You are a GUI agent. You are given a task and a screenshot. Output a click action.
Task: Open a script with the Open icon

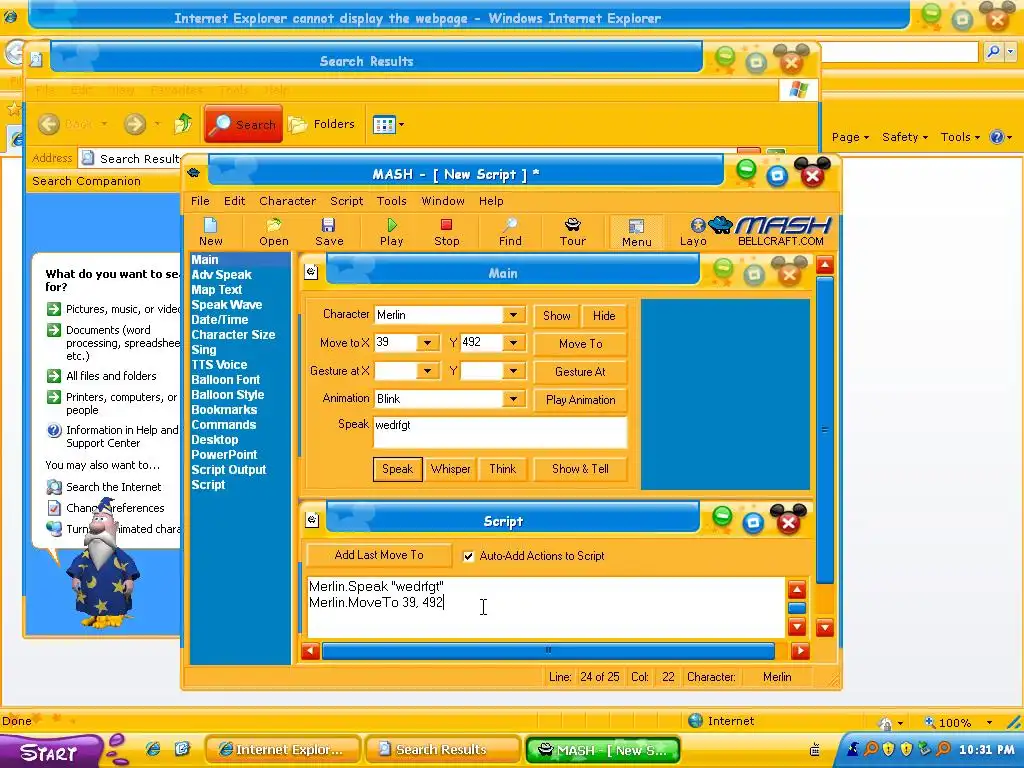(x=274, y=232)
